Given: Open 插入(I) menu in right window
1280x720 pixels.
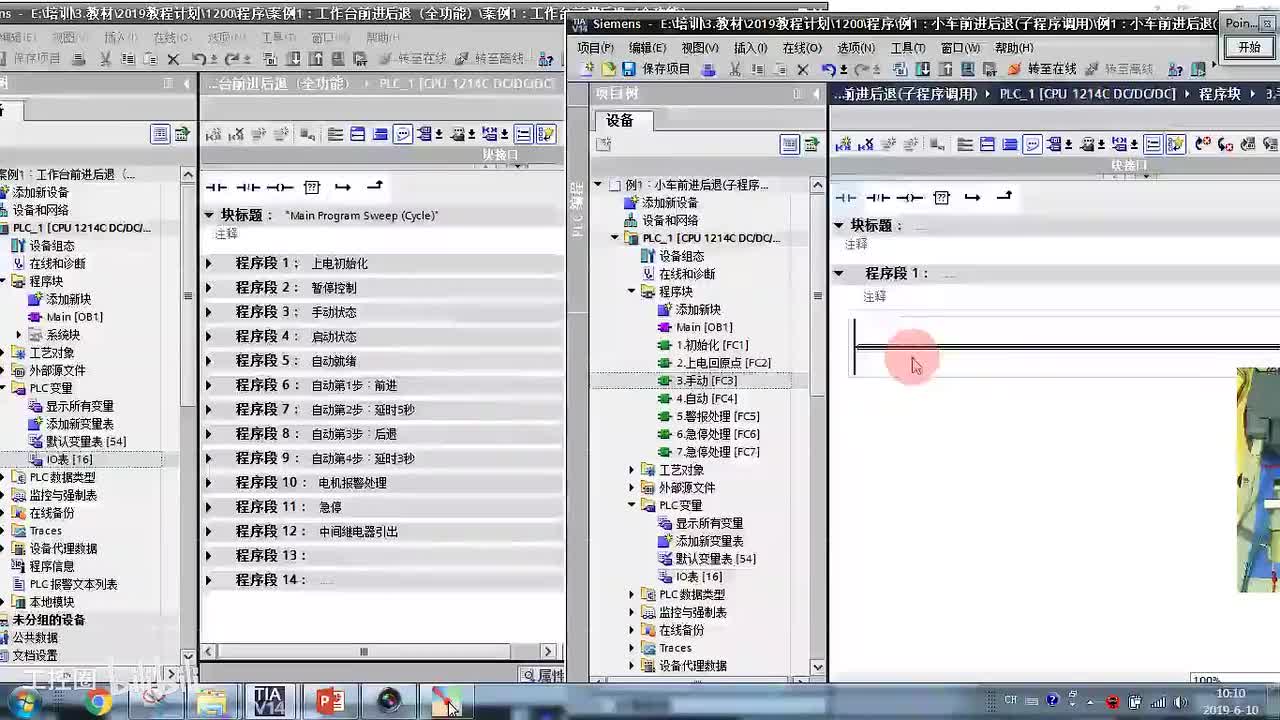Looking at the screenshot, I should pyautogui.click(x=750, y=47).
